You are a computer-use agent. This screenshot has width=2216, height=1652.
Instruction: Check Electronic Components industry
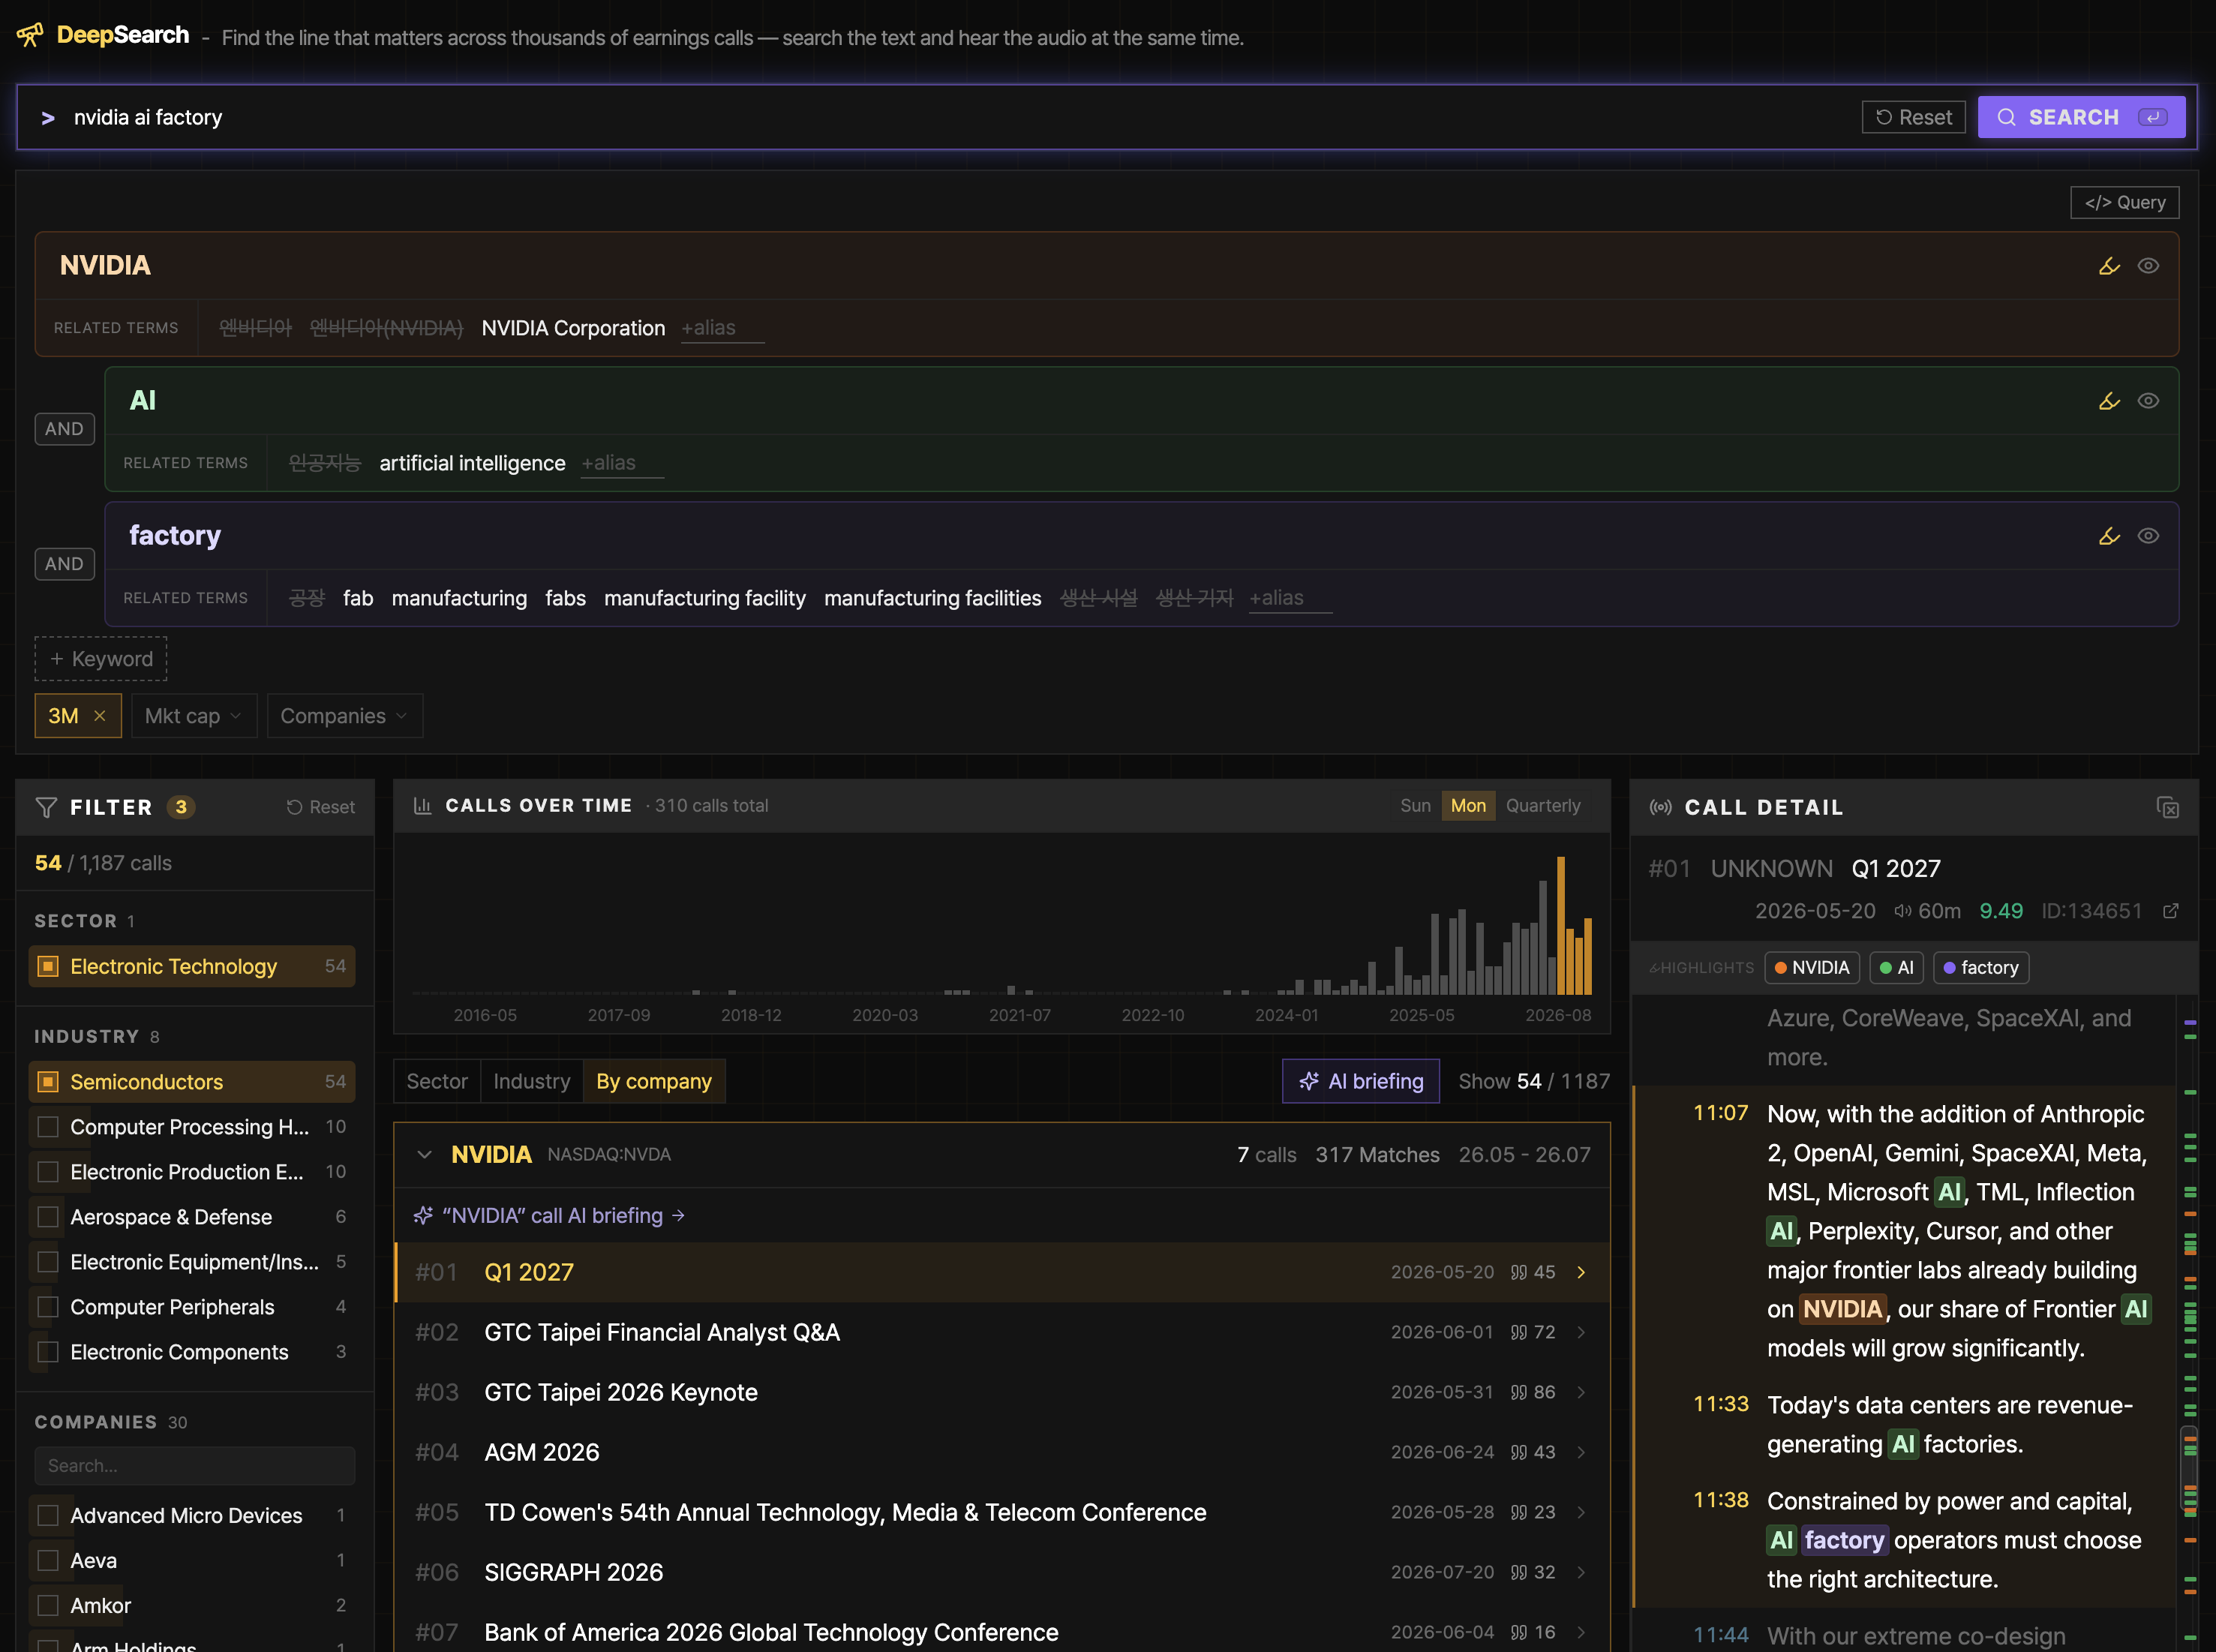(48, 1352)
